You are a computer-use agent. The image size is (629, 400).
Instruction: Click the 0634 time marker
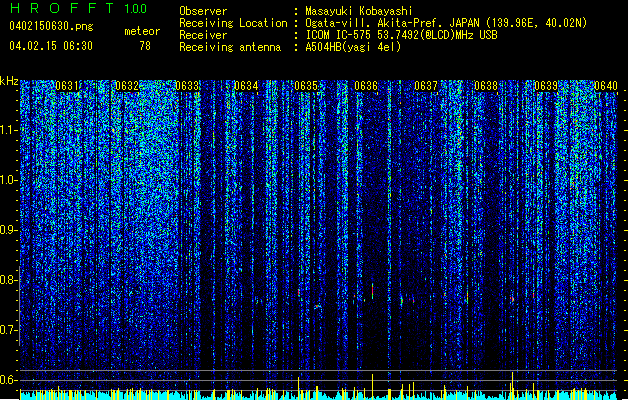click(x=246, y=86)
